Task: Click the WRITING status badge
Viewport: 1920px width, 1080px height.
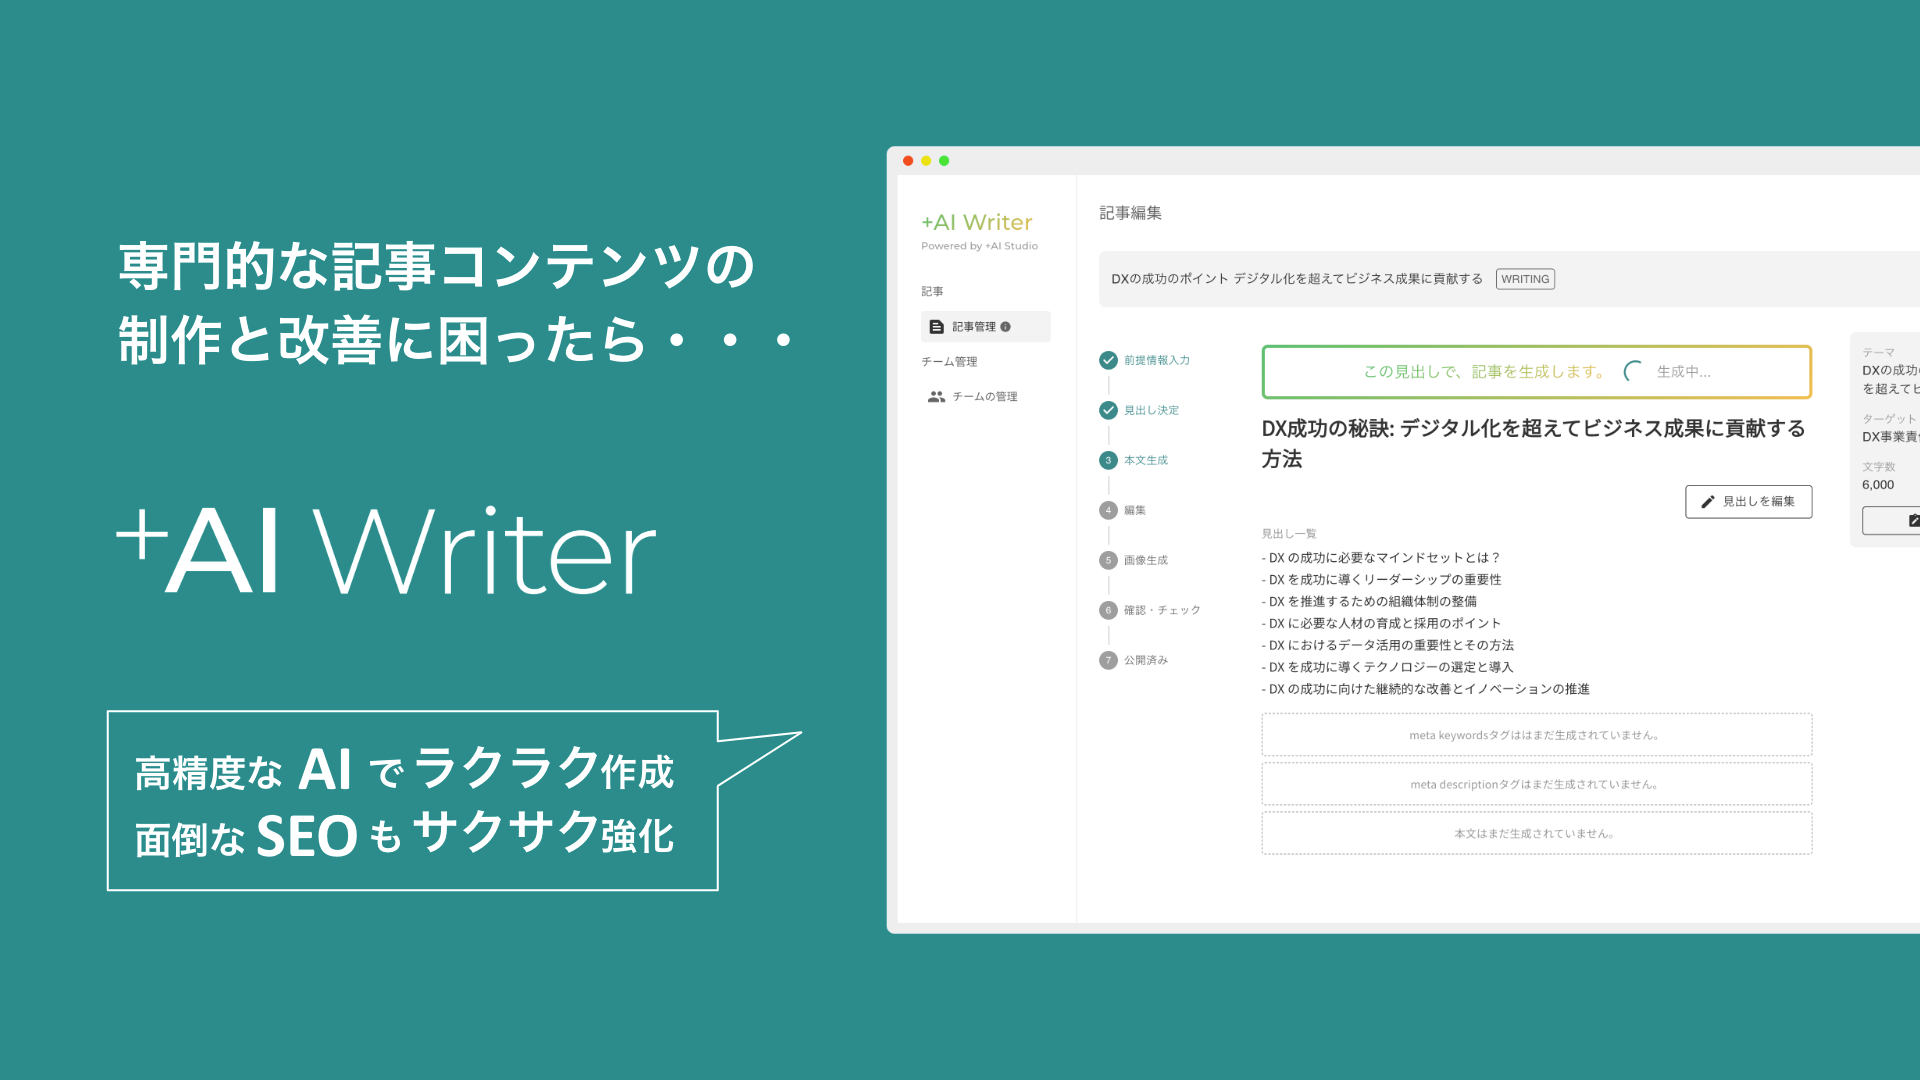Action: coord(1524,280)
